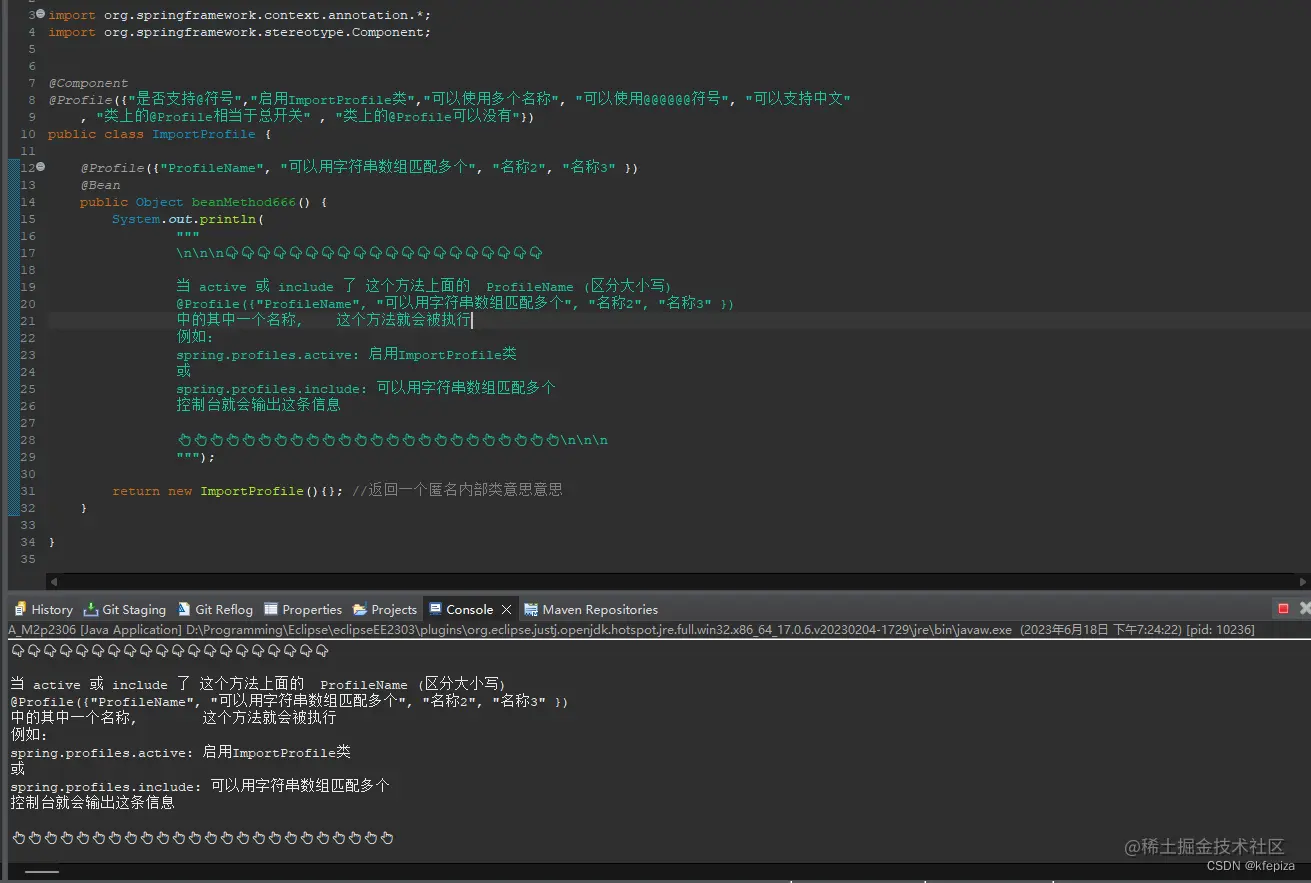This screenshot has width=1311, height=883.
Task: Click the console process path line with javaw.exe
Action: pos(631,630)
